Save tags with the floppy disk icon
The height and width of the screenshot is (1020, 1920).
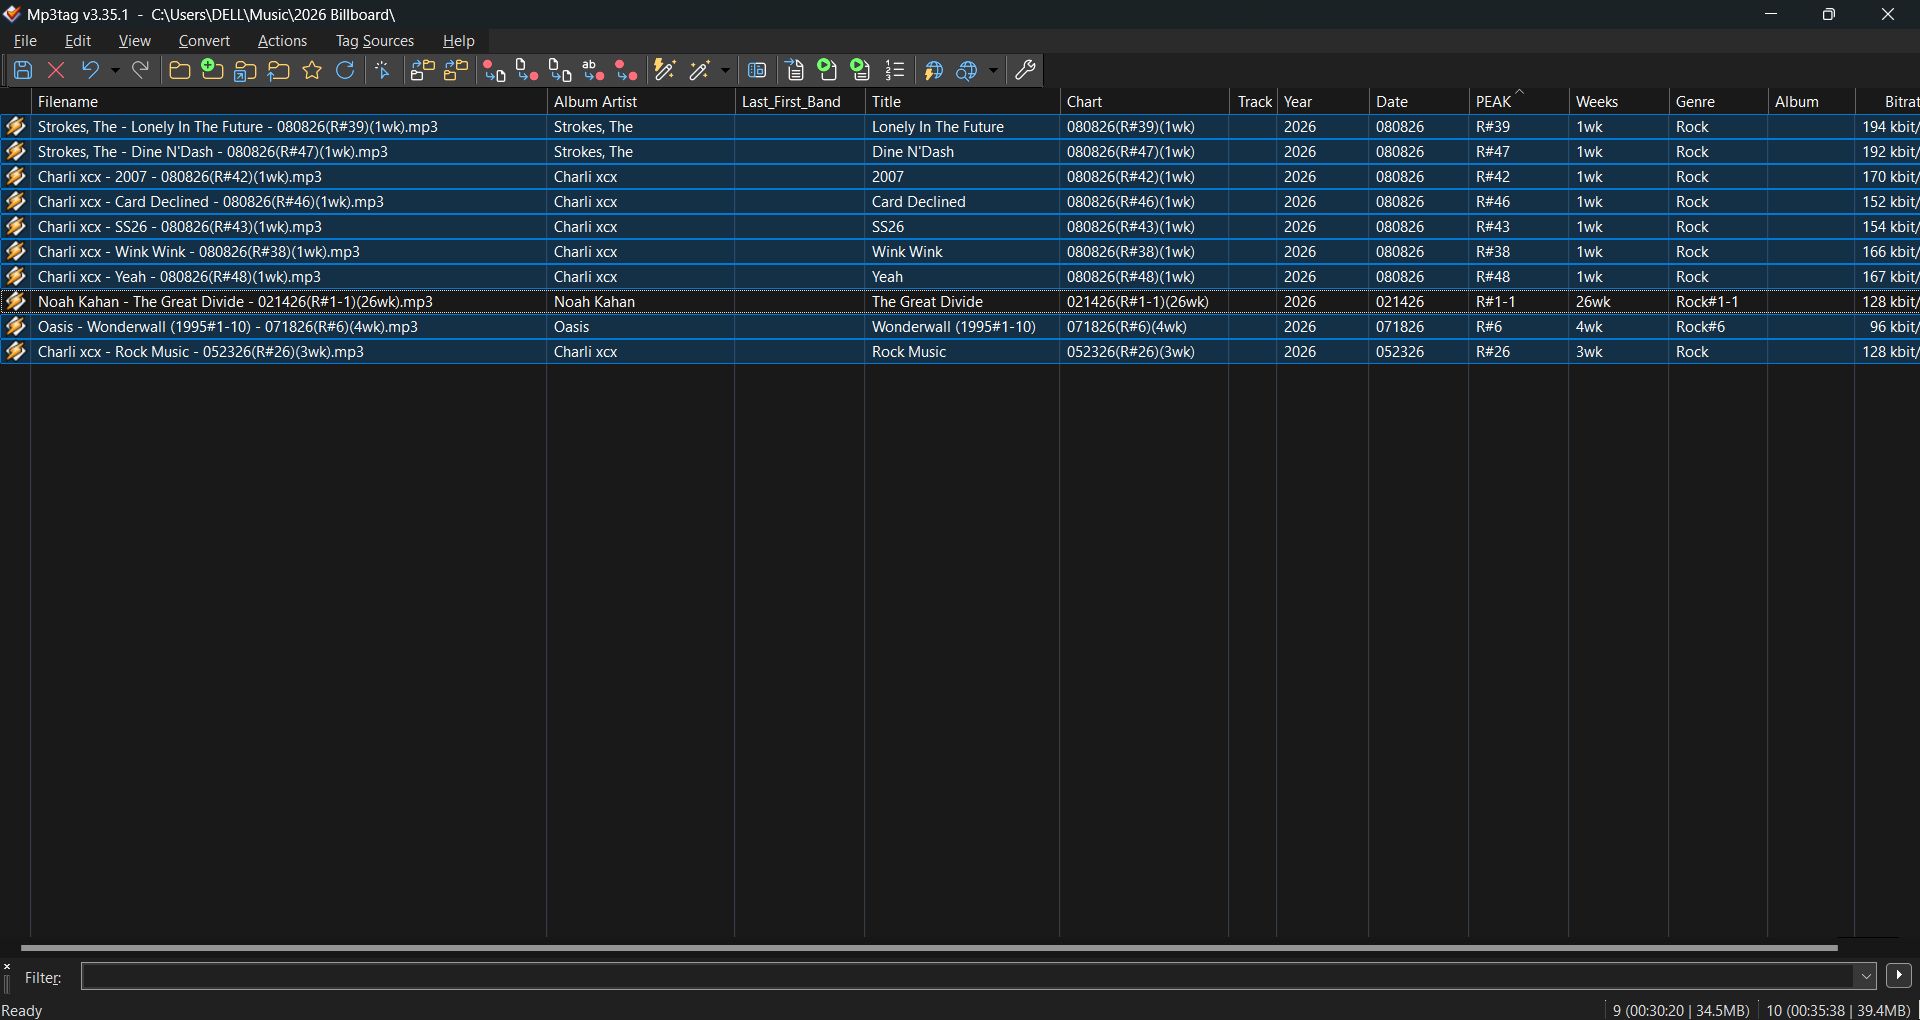23,70
